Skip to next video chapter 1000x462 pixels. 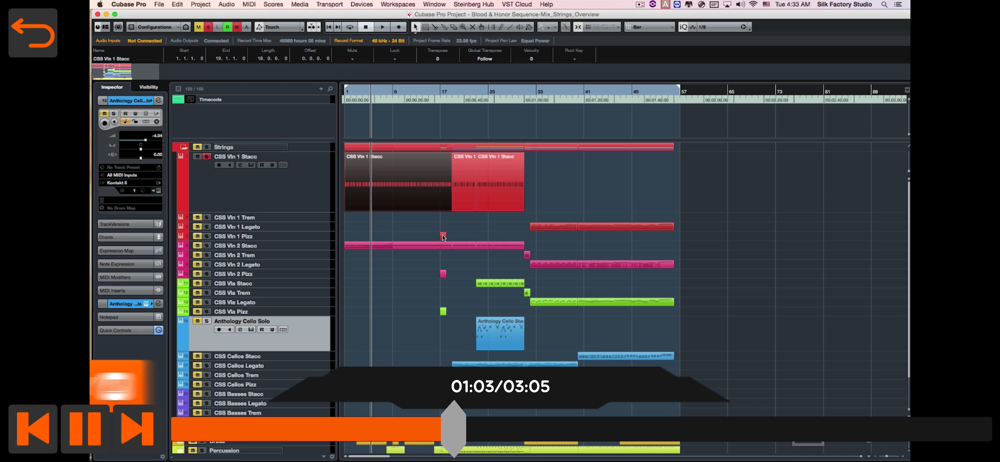(x=136, y=428)
